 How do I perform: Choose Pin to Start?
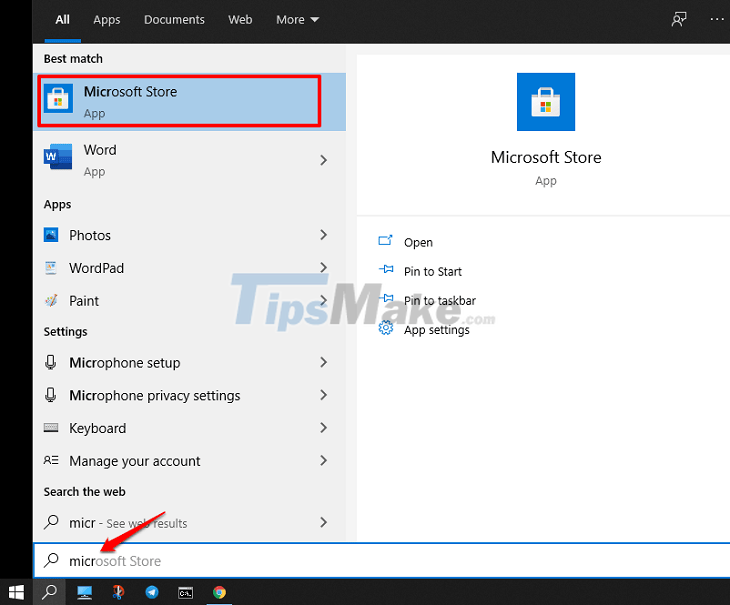pyautogui.click(x=433, y=271)
